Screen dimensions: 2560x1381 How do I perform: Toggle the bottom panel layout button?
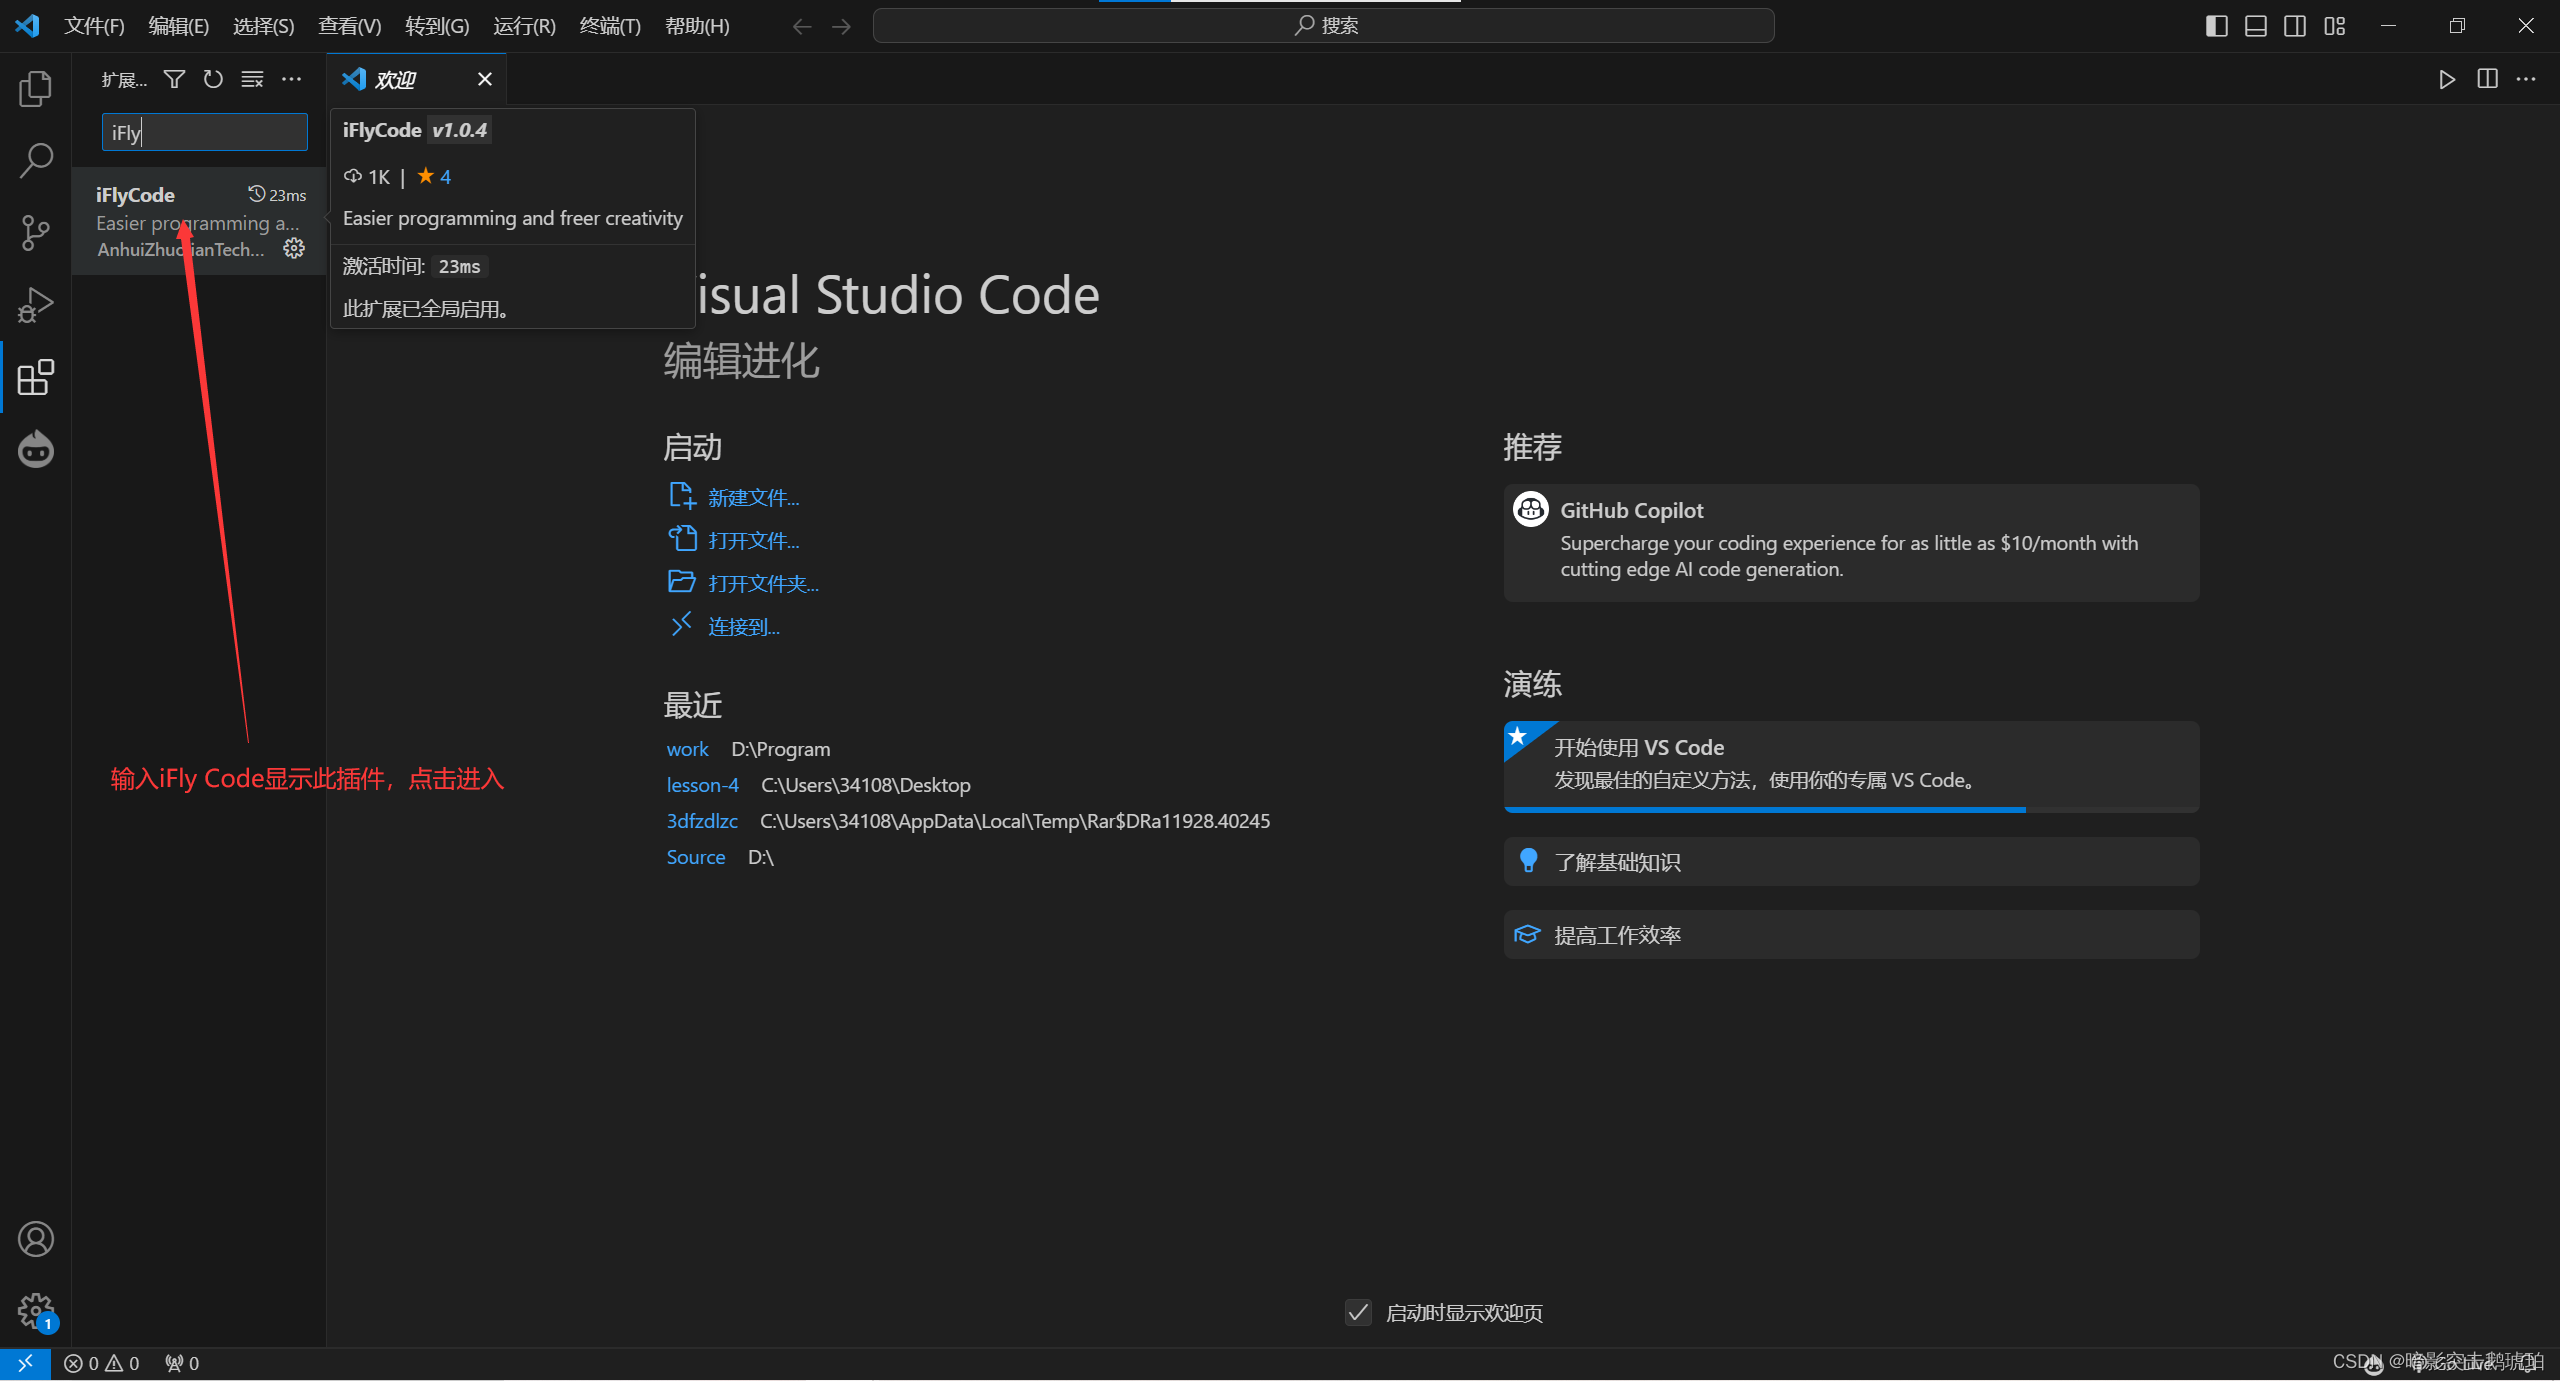pos(2255,26)
